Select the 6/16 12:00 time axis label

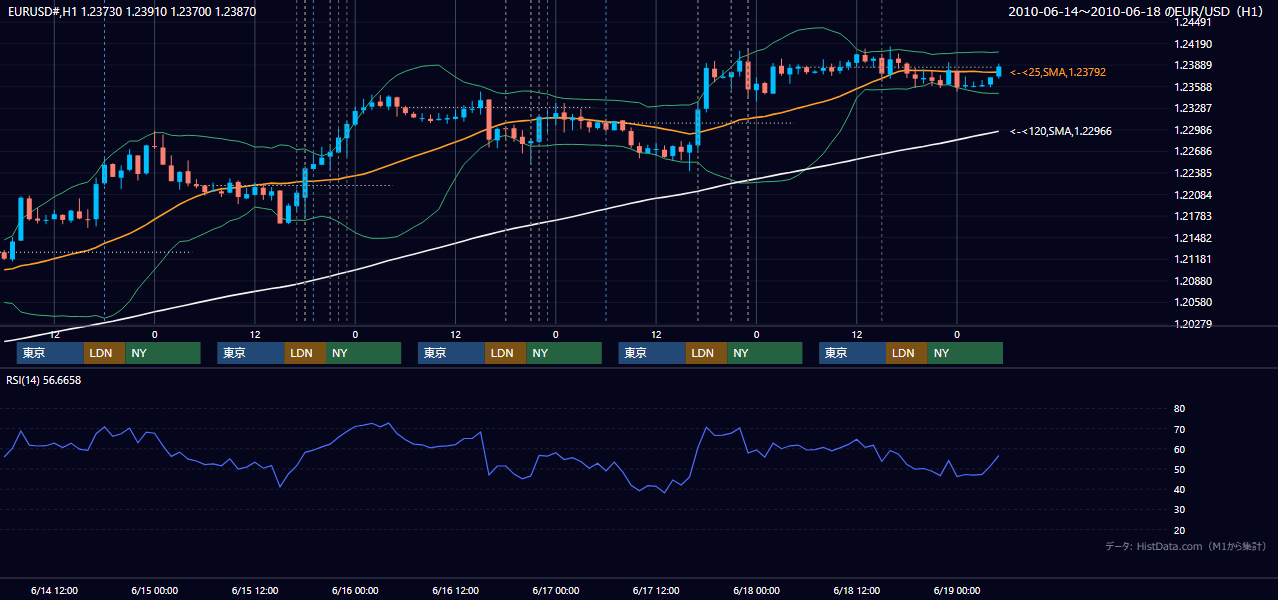pos(455,591)
